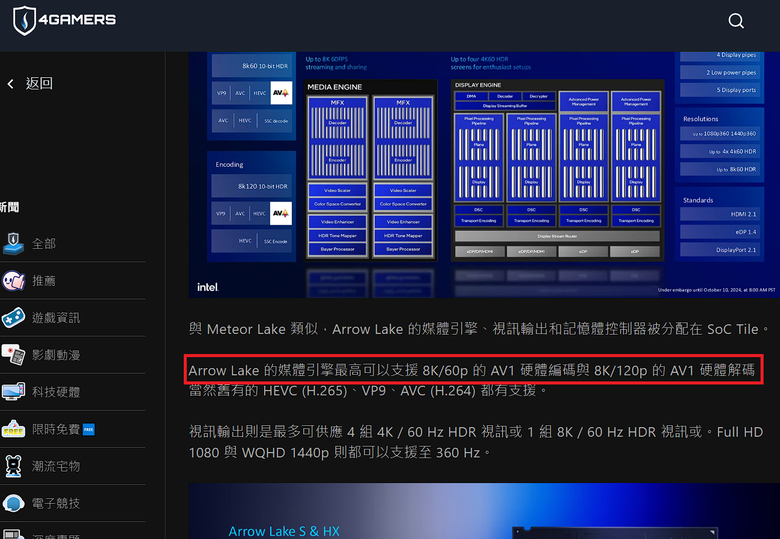The width and height of the screenshot is (780, 539).
Task: Click the line about WQHD 1440p 360 Hz
Action: (340, 453)
